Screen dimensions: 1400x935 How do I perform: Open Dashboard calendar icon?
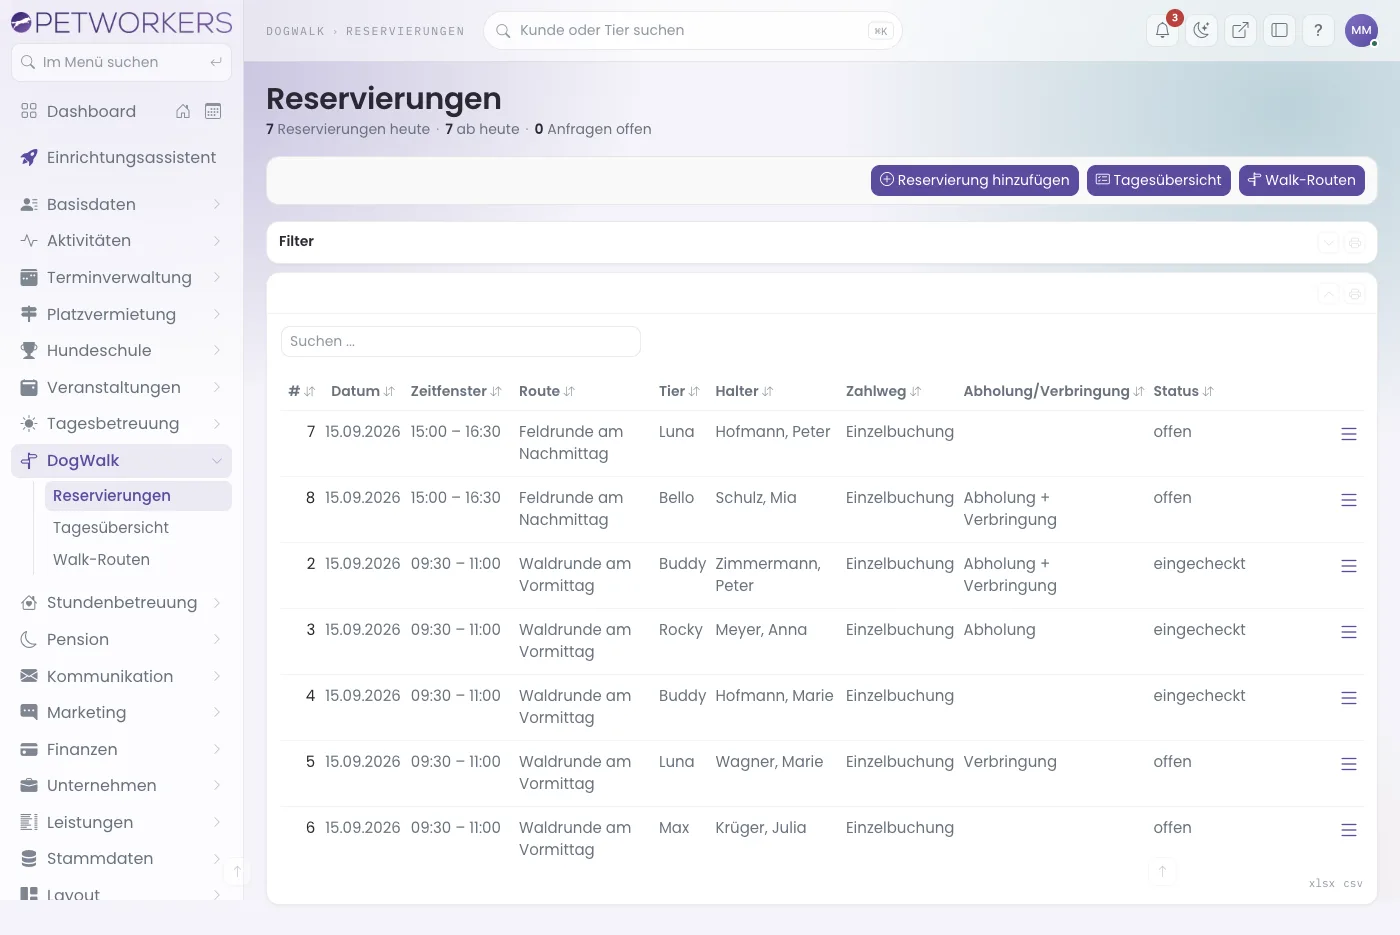tap(213, 111)
